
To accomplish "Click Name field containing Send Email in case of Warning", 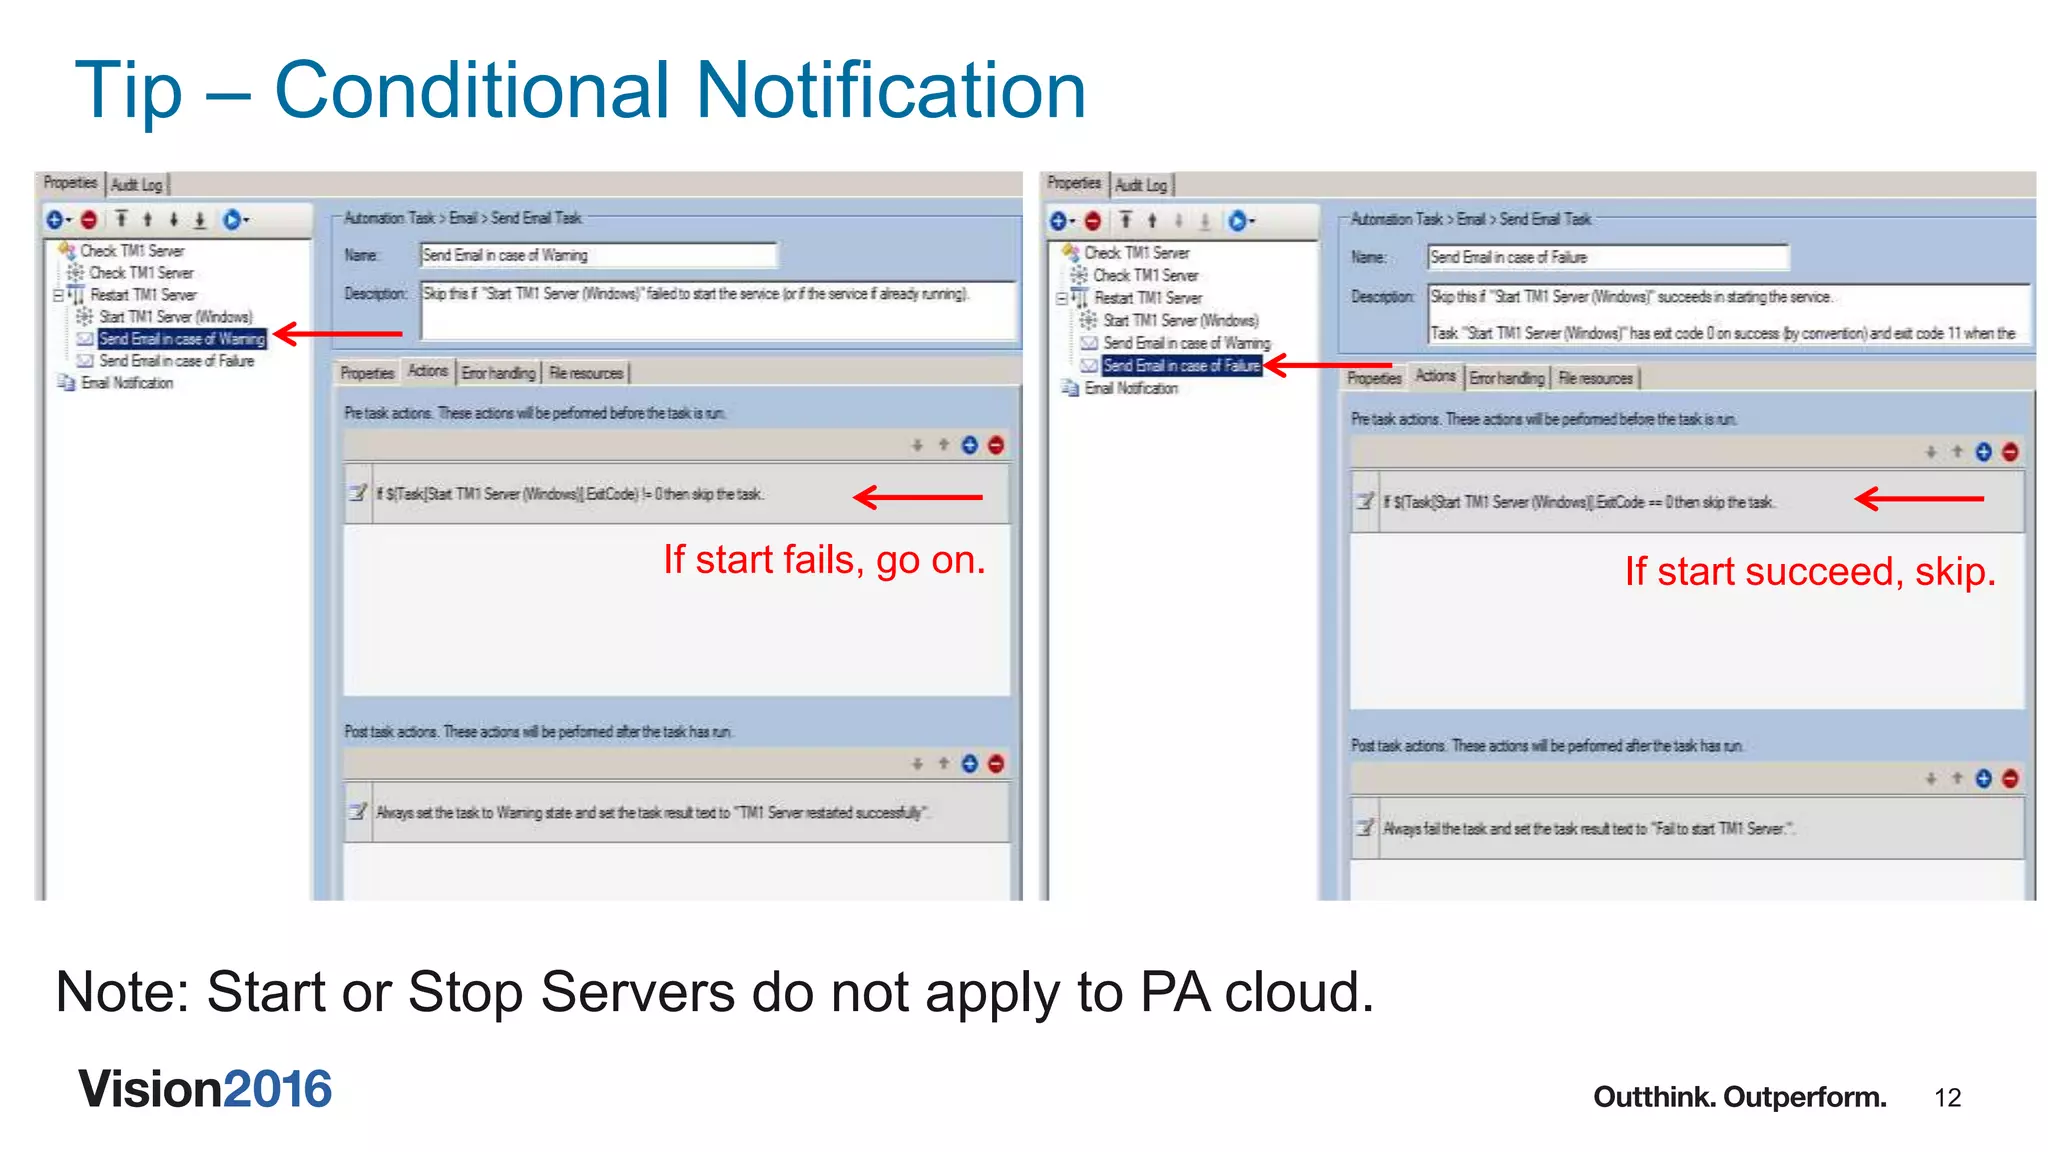I will click(x=598, y=255).
